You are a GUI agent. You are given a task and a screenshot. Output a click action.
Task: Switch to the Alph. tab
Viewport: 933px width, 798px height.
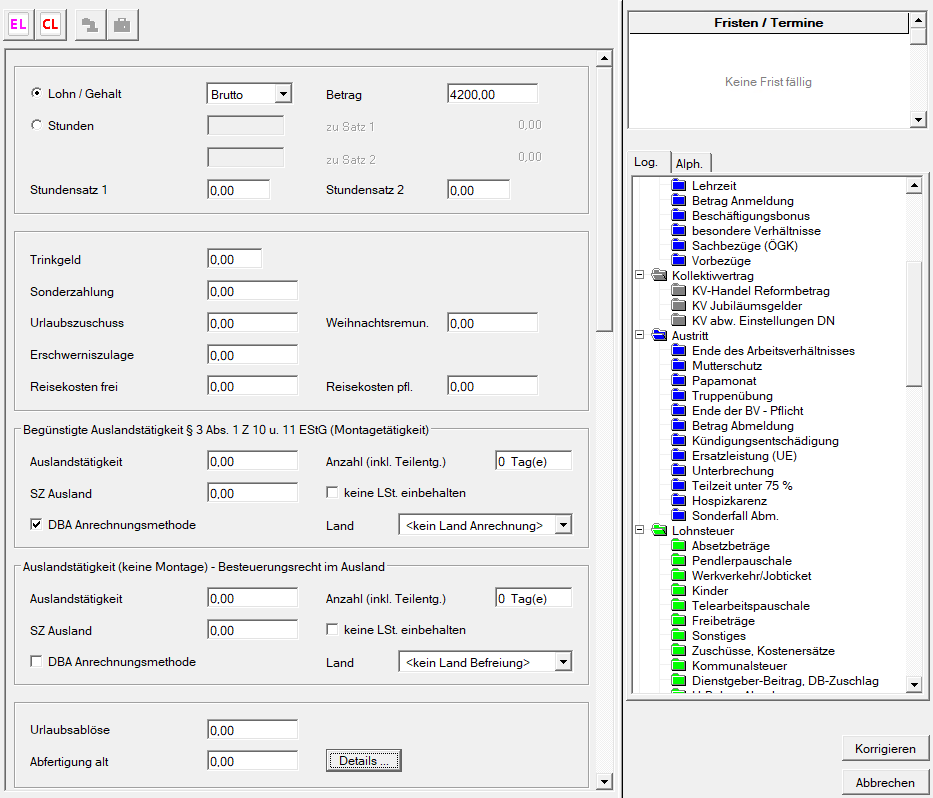[689, 164]
